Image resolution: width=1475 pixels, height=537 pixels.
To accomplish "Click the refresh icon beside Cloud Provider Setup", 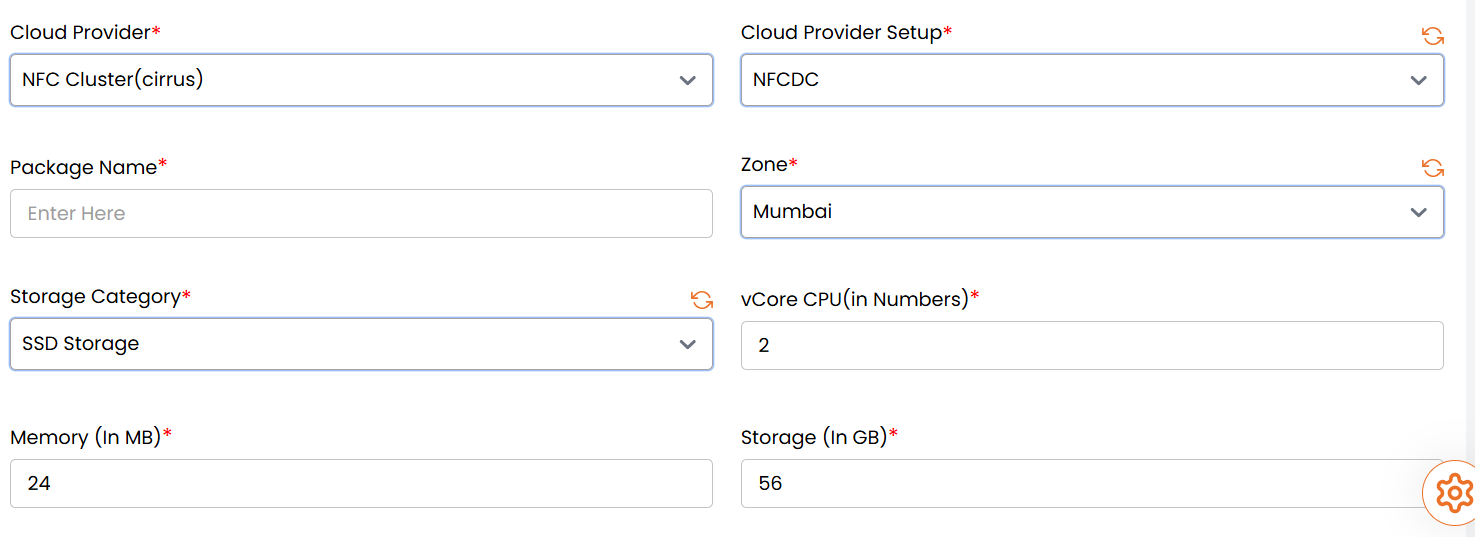I will pyautogui.click(x=1432, y=36).
